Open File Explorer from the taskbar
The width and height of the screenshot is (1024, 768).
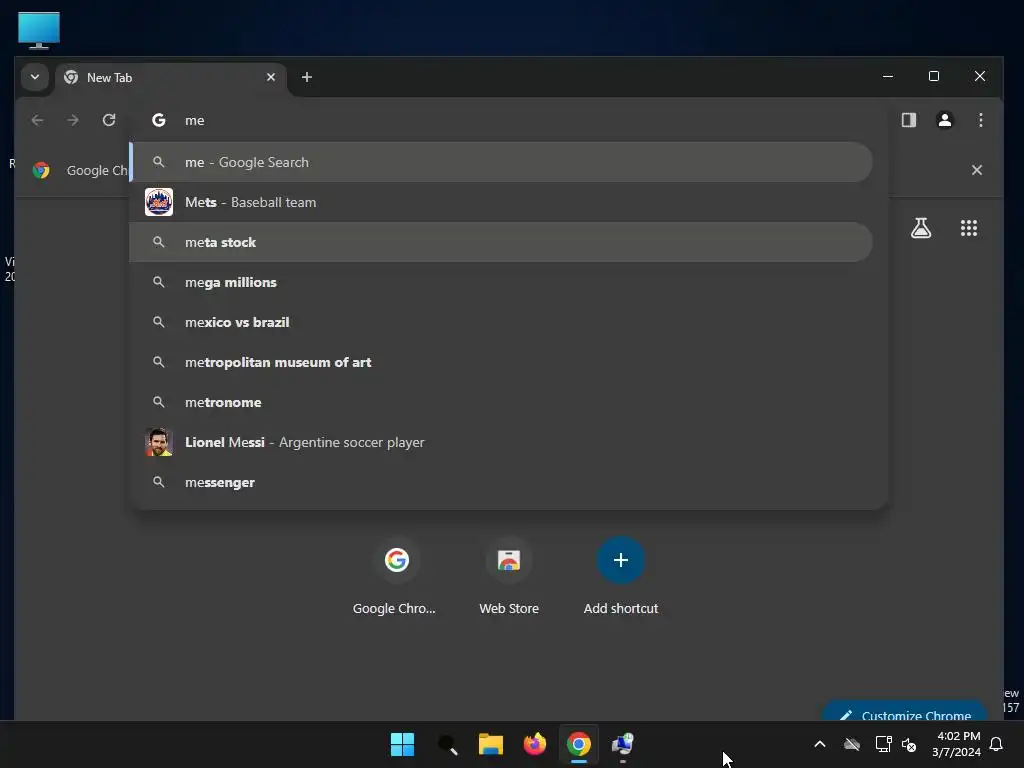click(x=490, y=744)
